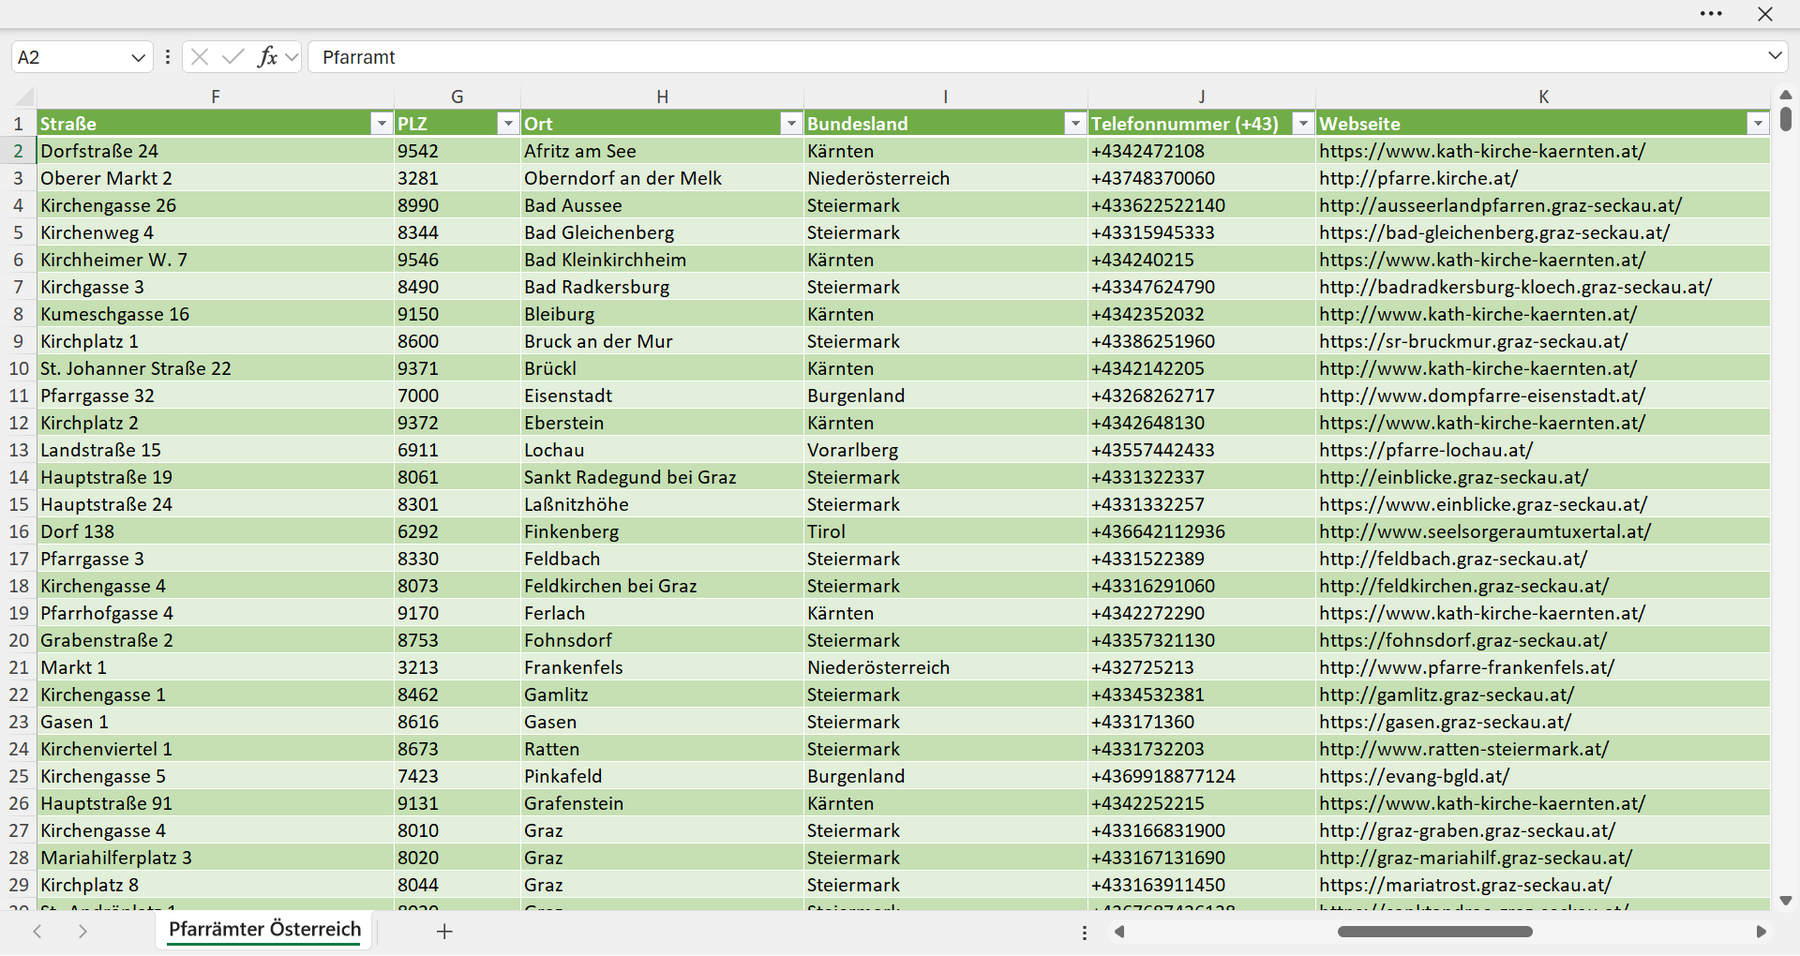1800x956 pixels.
Task: Confirm entry with checkmark icon
Action: [x=233, y=57]
